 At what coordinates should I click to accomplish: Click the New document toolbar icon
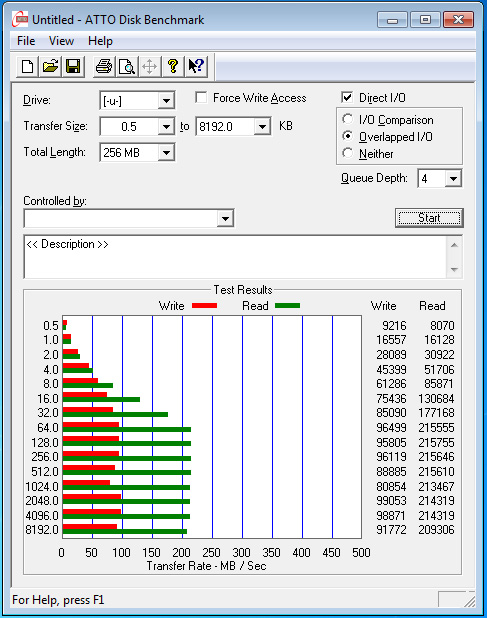[x=27, y=66]
